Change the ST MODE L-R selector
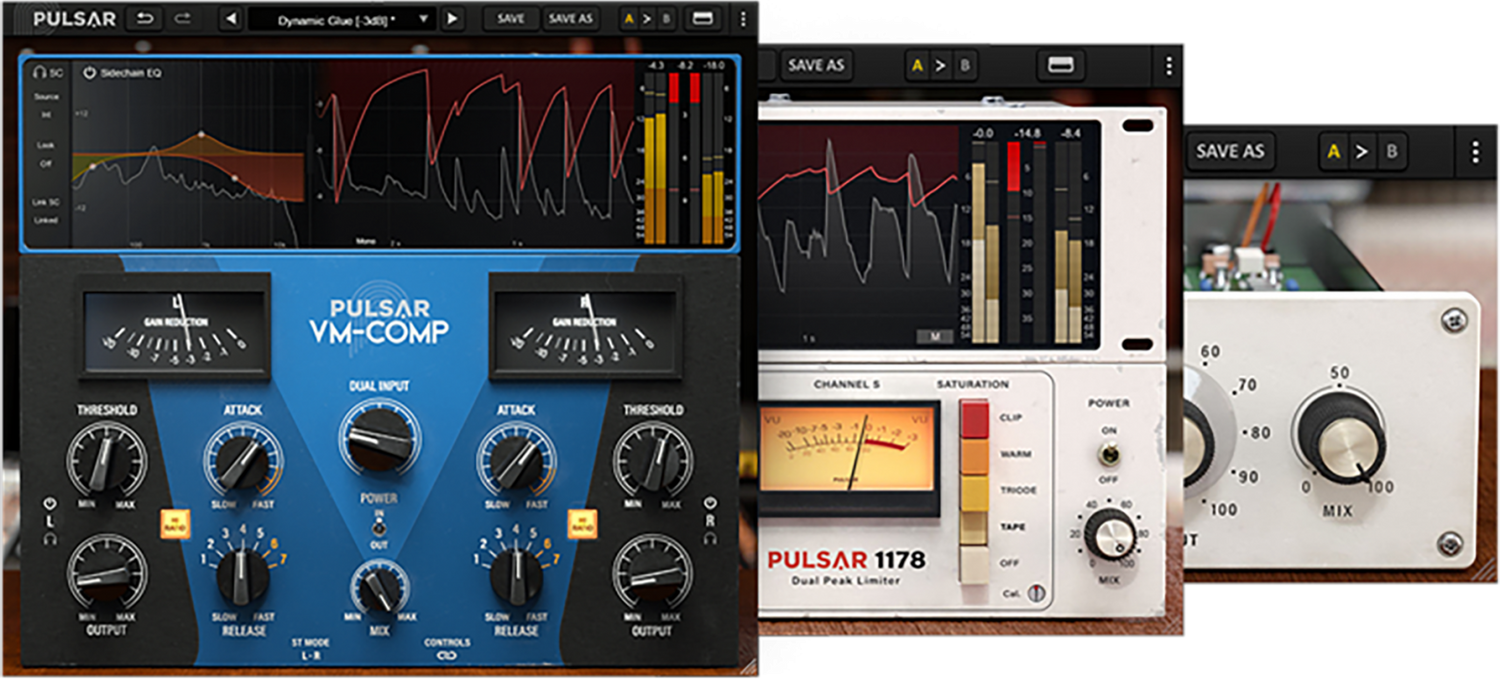The height and width of the screenshot is (679, 1500). pos(310,657)
